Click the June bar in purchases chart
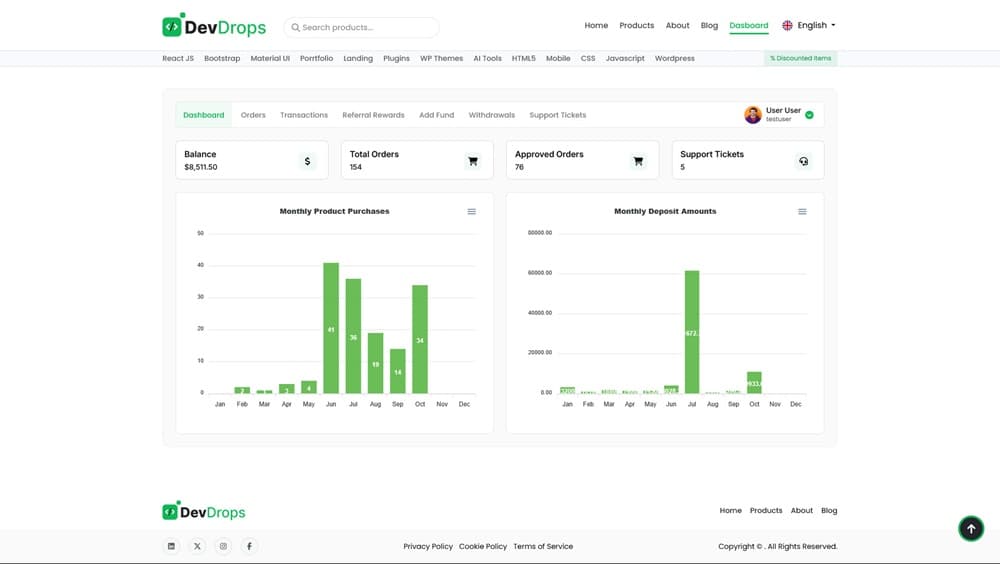The width and height of the screenshot is (1000, 564). pos(331,328)
